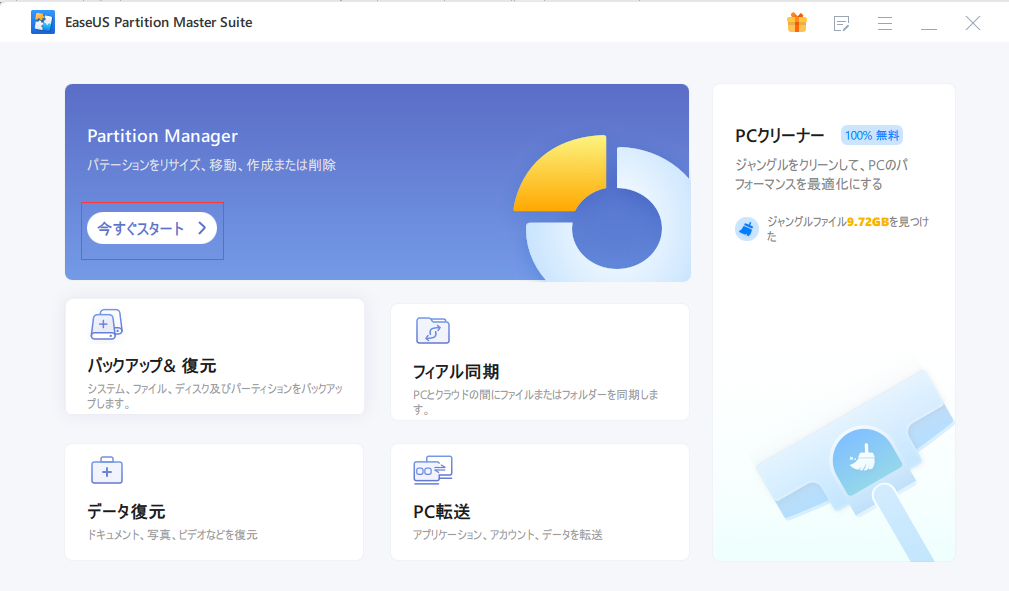Open the hamburger menu in the title bar
1009x591 pixels.
click(x=884, y=22)
